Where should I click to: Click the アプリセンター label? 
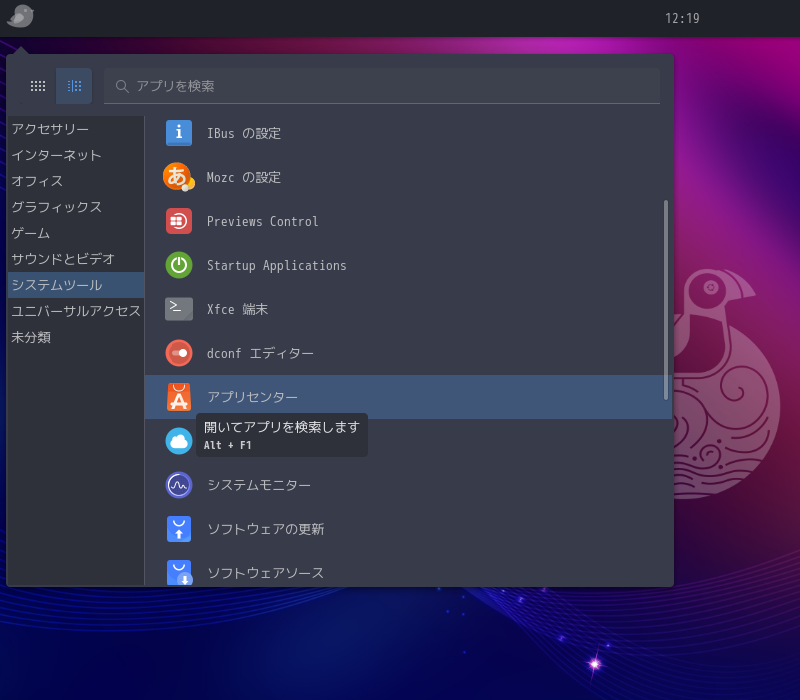[x=253, y=397]
